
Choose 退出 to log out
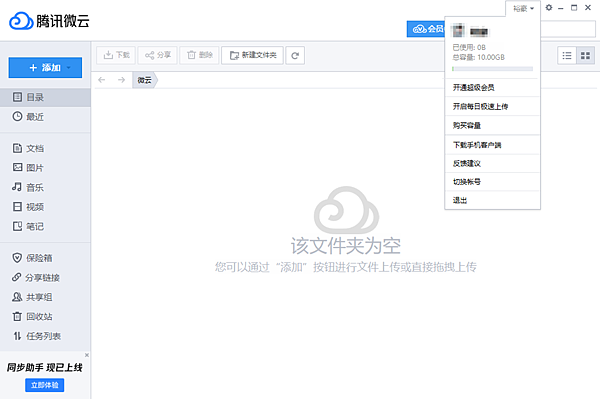coord(492,200)
